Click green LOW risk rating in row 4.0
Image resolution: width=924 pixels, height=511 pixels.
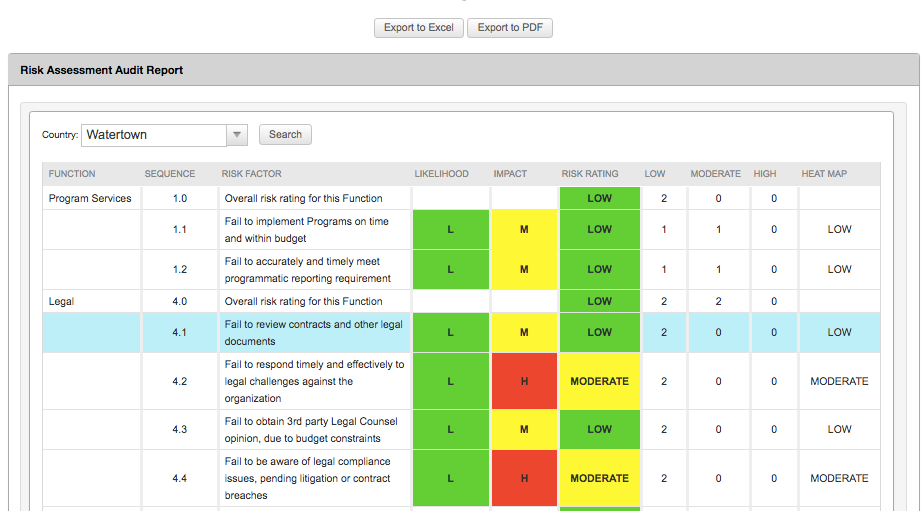pos(599,302)
